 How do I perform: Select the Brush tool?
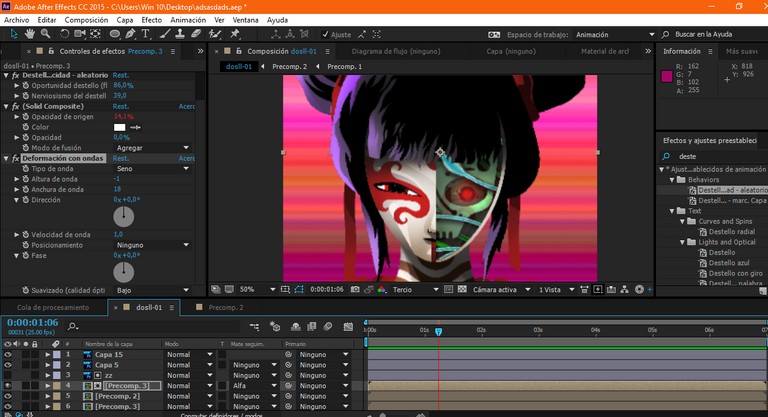click(165, 34)
